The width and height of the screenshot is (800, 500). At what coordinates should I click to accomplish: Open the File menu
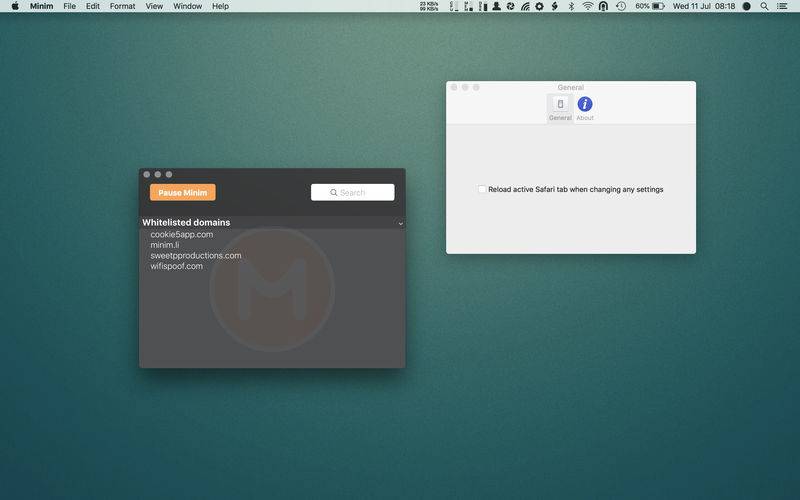[69, 6]
